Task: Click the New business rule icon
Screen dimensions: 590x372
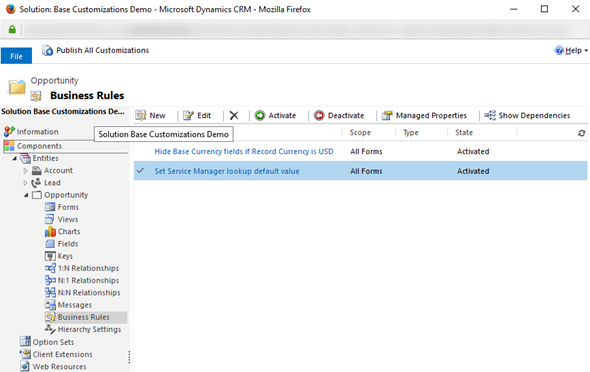Action: pyautogui.click(x=141, y=115)
